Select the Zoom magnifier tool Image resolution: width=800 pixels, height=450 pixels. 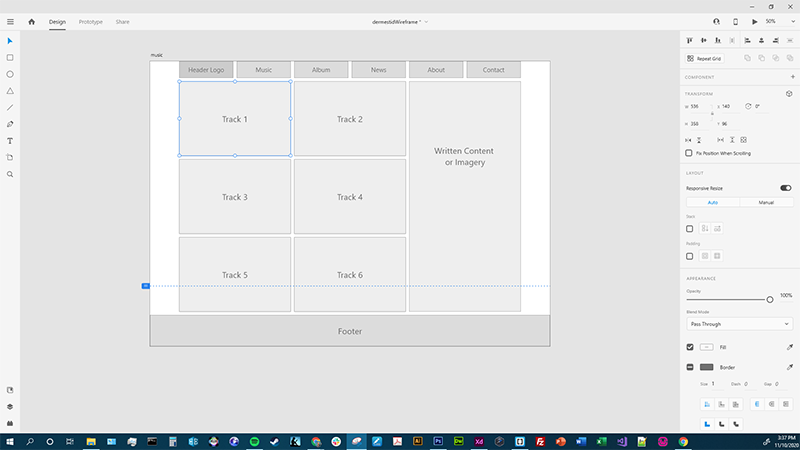pos(10,174)
